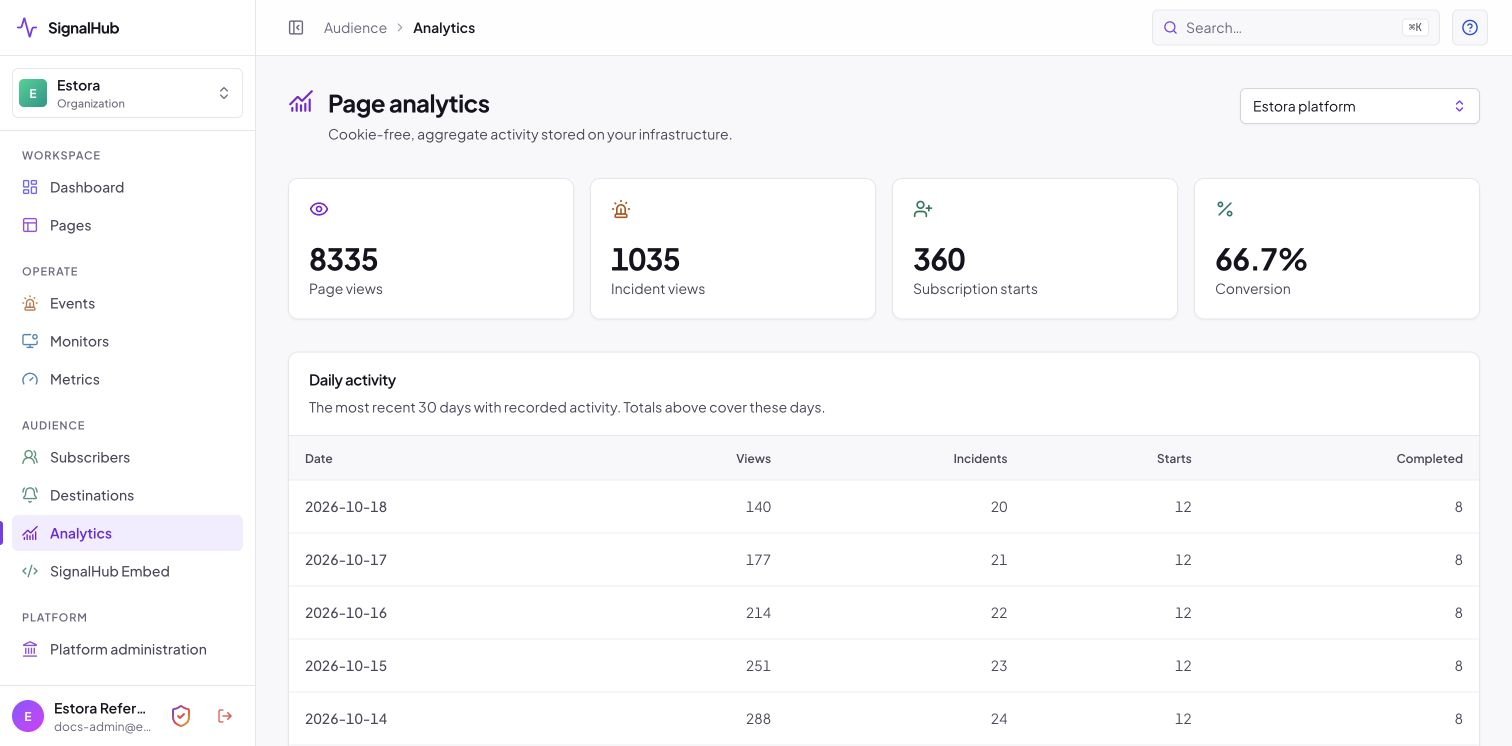Click the Audience breadcrumb link
The image size is (1512, 746).
pos(355,28)
